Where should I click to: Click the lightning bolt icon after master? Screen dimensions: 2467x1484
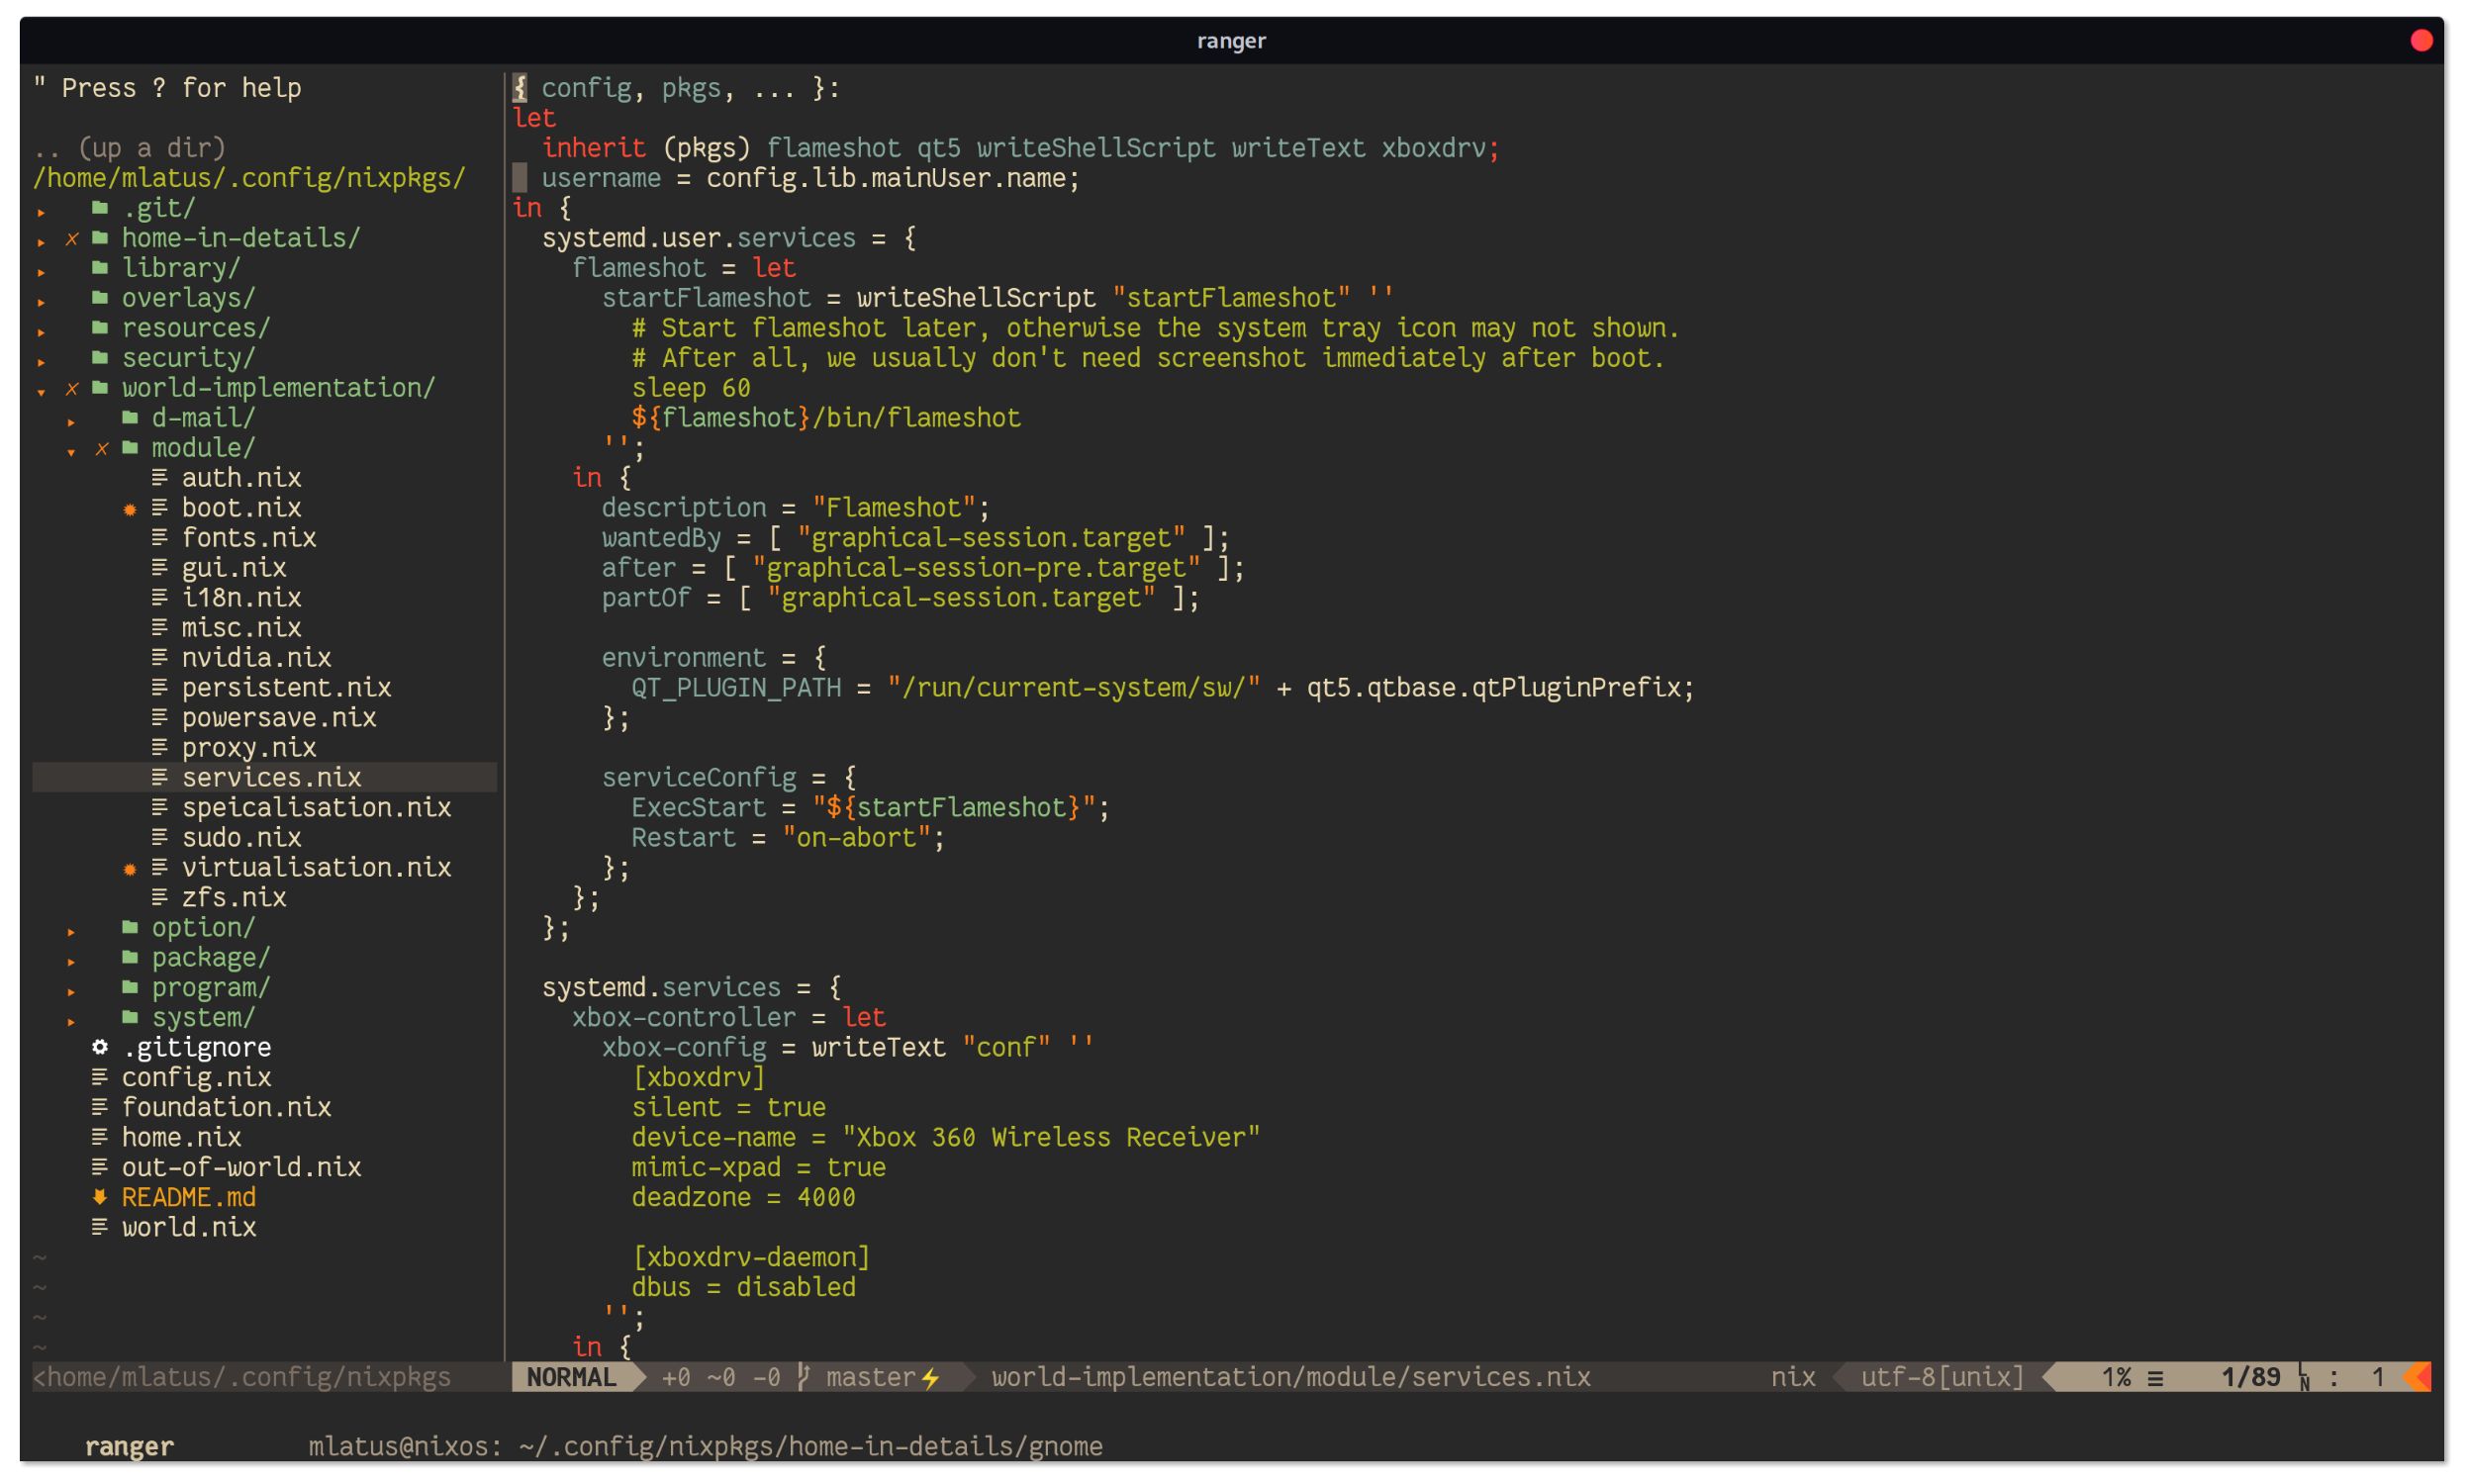(x=931, y=1378)
